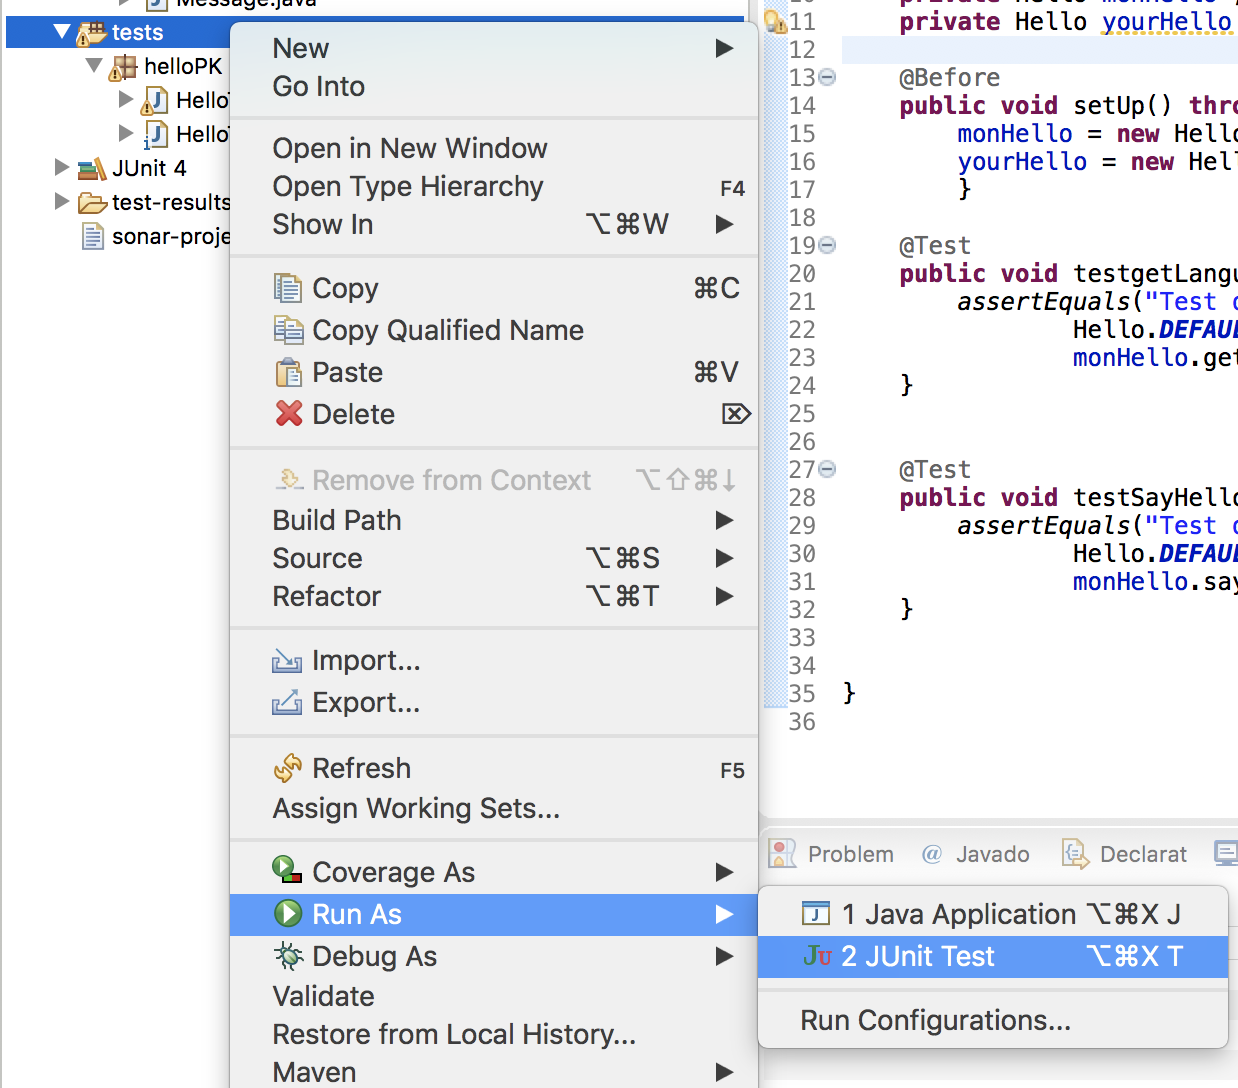Click the Paste clipboard icon
Viewport: 1238px width, 1088px height.
(288, 373)
